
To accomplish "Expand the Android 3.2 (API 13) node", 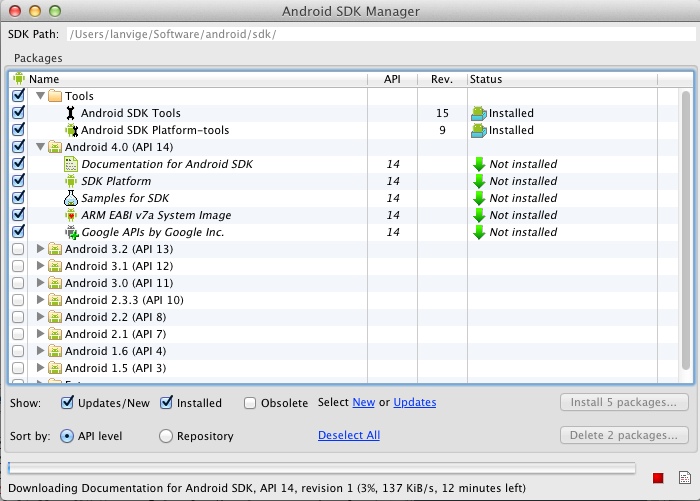I will tap(40, 248).
